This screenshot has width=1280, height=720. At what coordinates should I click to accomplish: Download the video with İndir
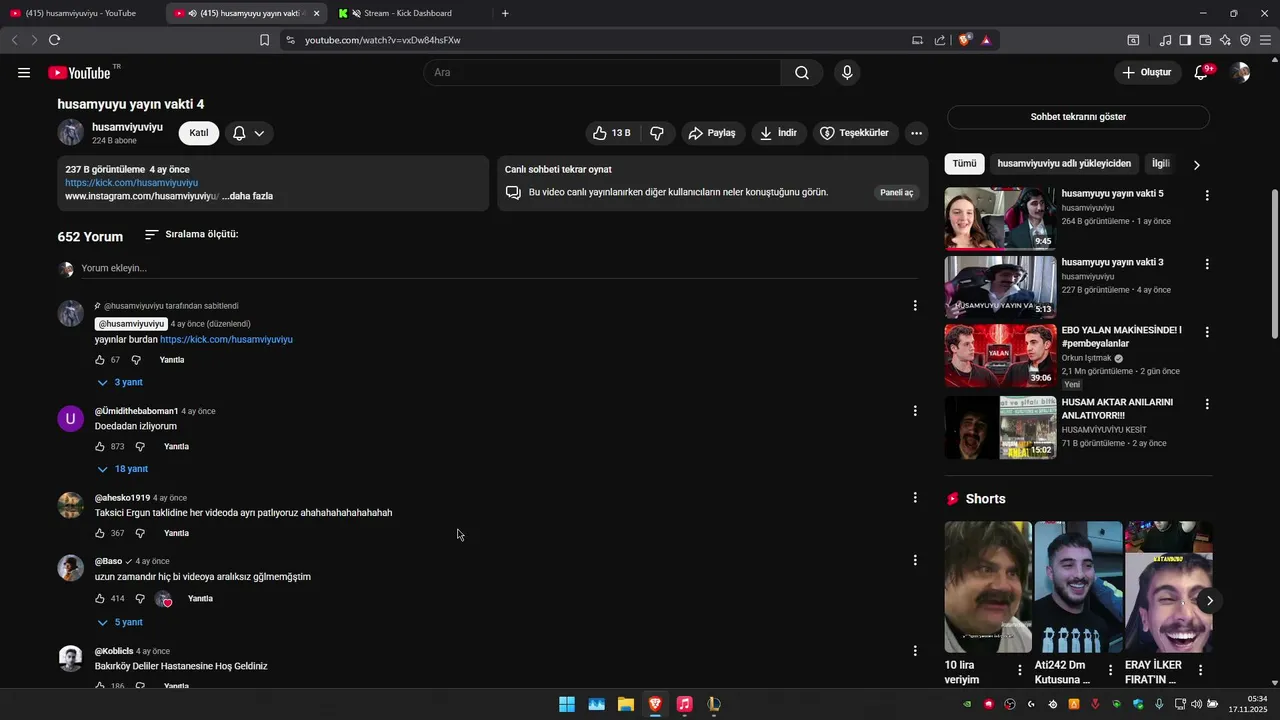[778, 133]
